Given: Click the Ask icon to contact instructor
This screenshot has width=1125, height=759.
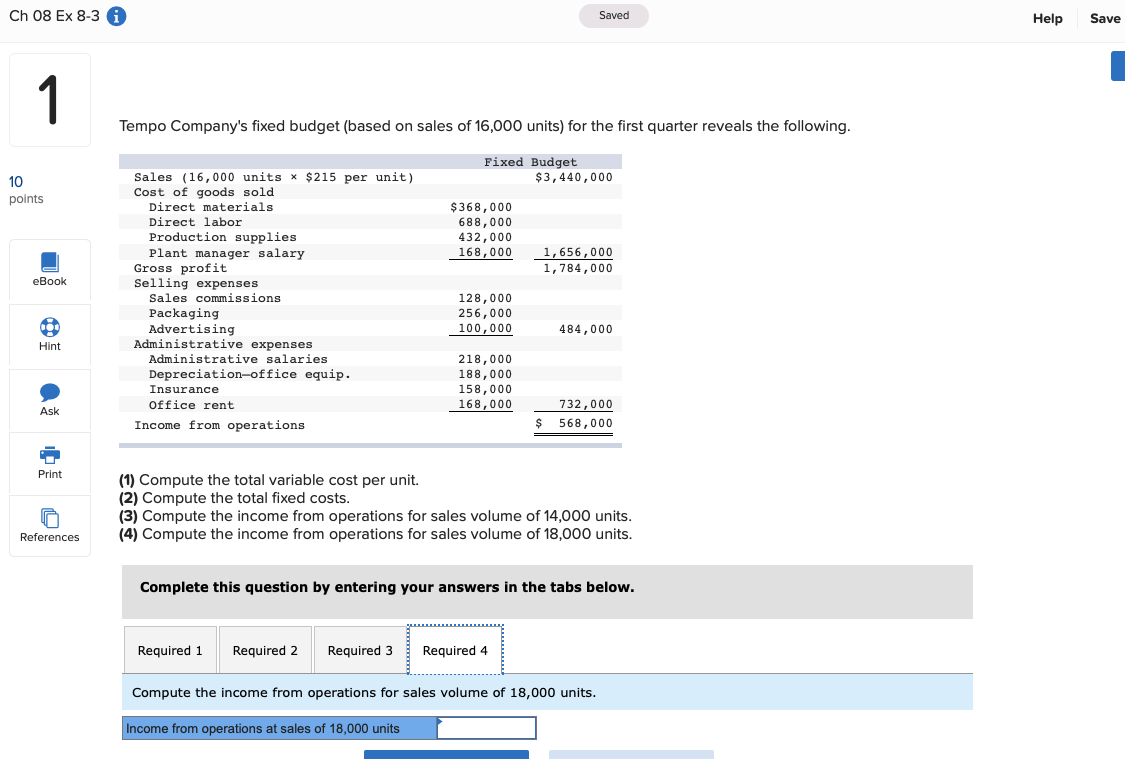Looking at the screenshot, I should tap(49, 400).
